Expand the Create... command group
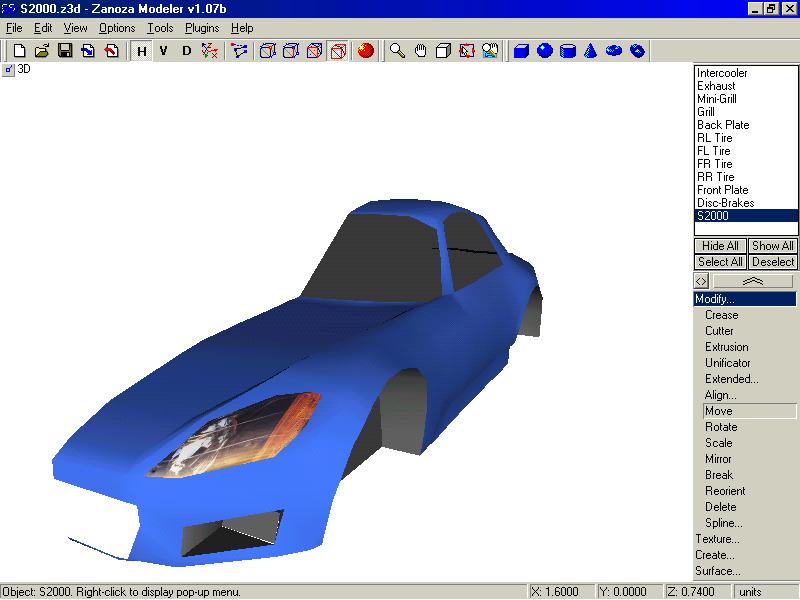Viewport: 800px width, 600px height. (714, 555)
